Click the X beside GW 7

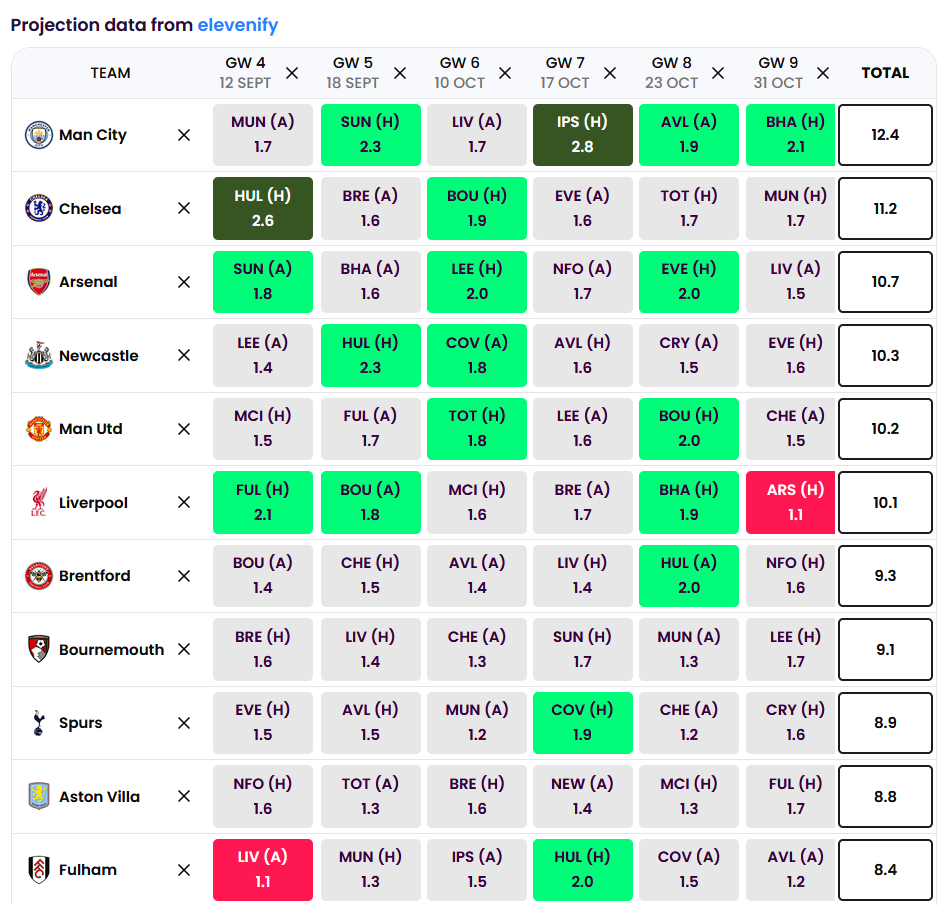(610, 73)
